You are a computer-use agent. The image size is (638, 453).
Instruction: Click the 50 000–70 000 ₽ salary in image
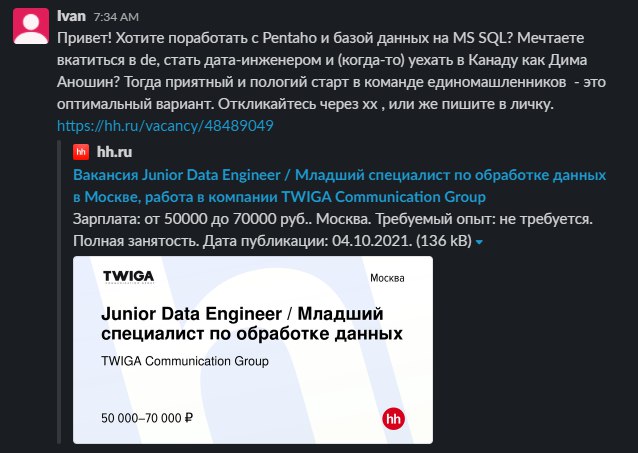(x=147, y=417)
